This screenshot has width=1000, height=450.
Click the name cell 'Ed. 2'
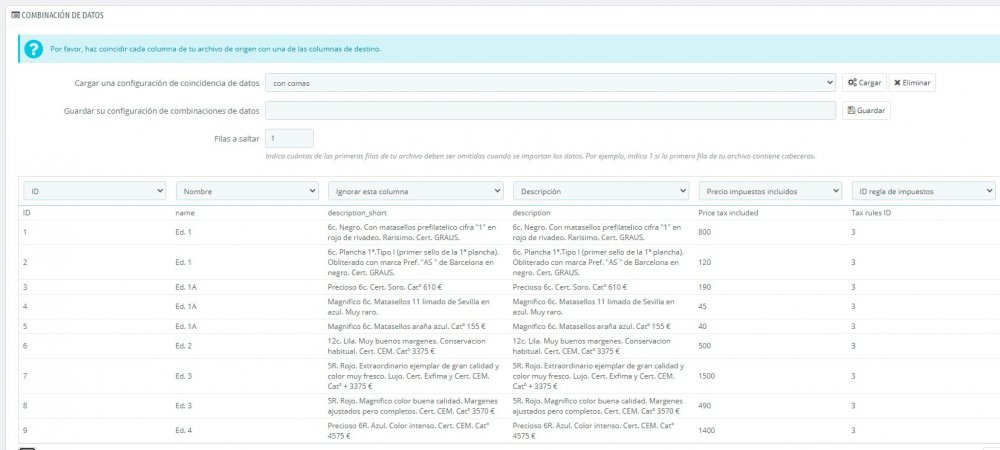click(184, 346)
